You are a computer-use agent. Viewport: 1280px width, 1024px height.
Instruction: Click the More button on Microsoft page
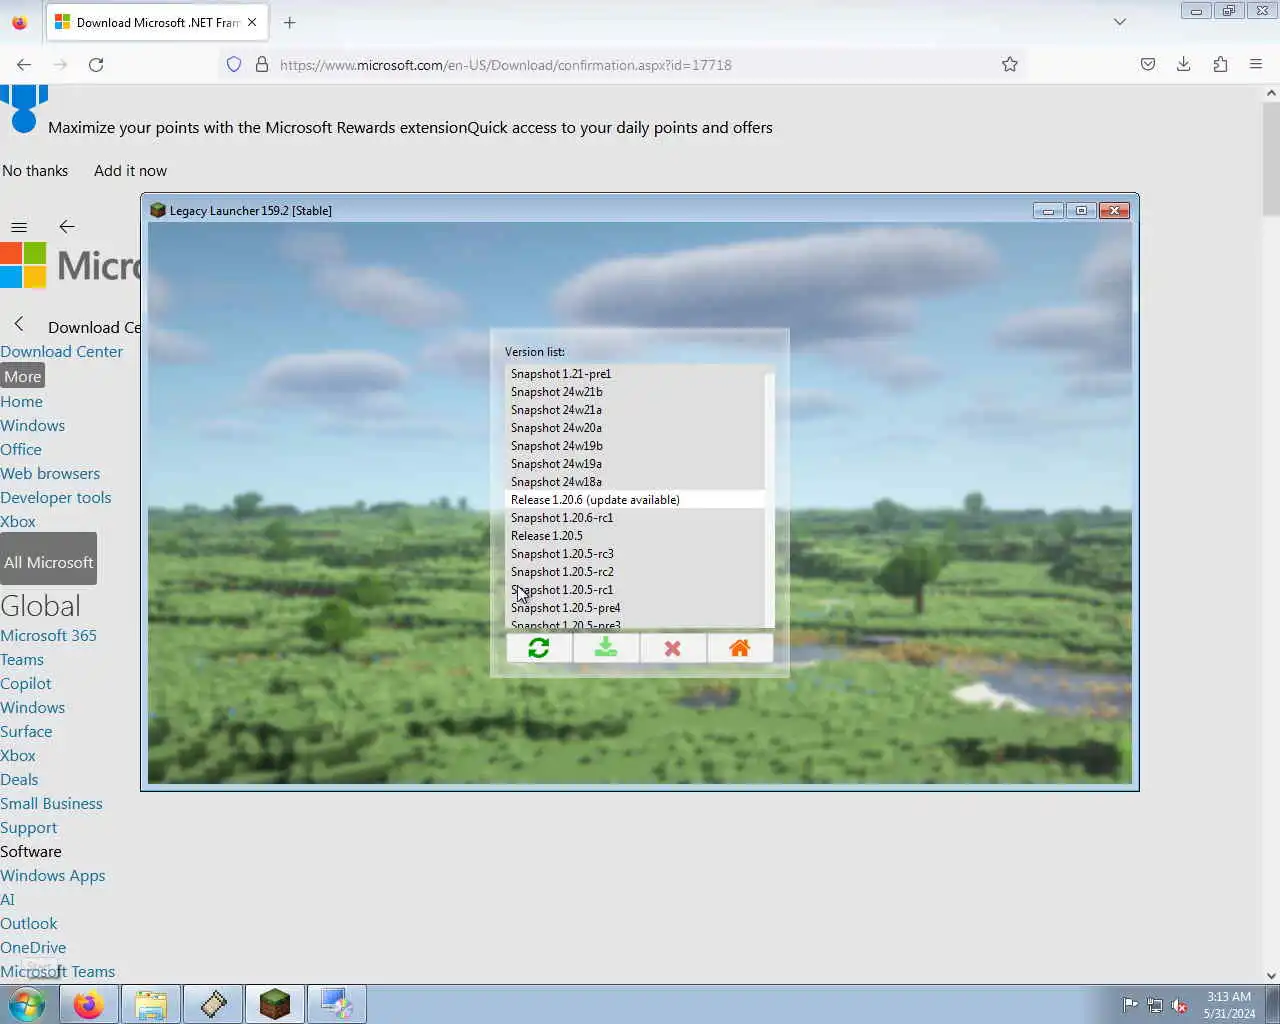23,377
